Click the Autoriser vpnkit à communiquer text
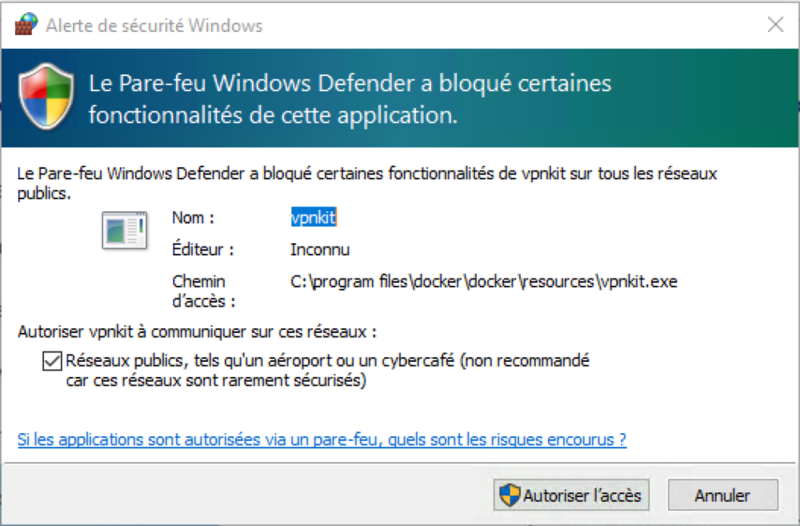This screenshot has height=526, width=800. [197, 332]
